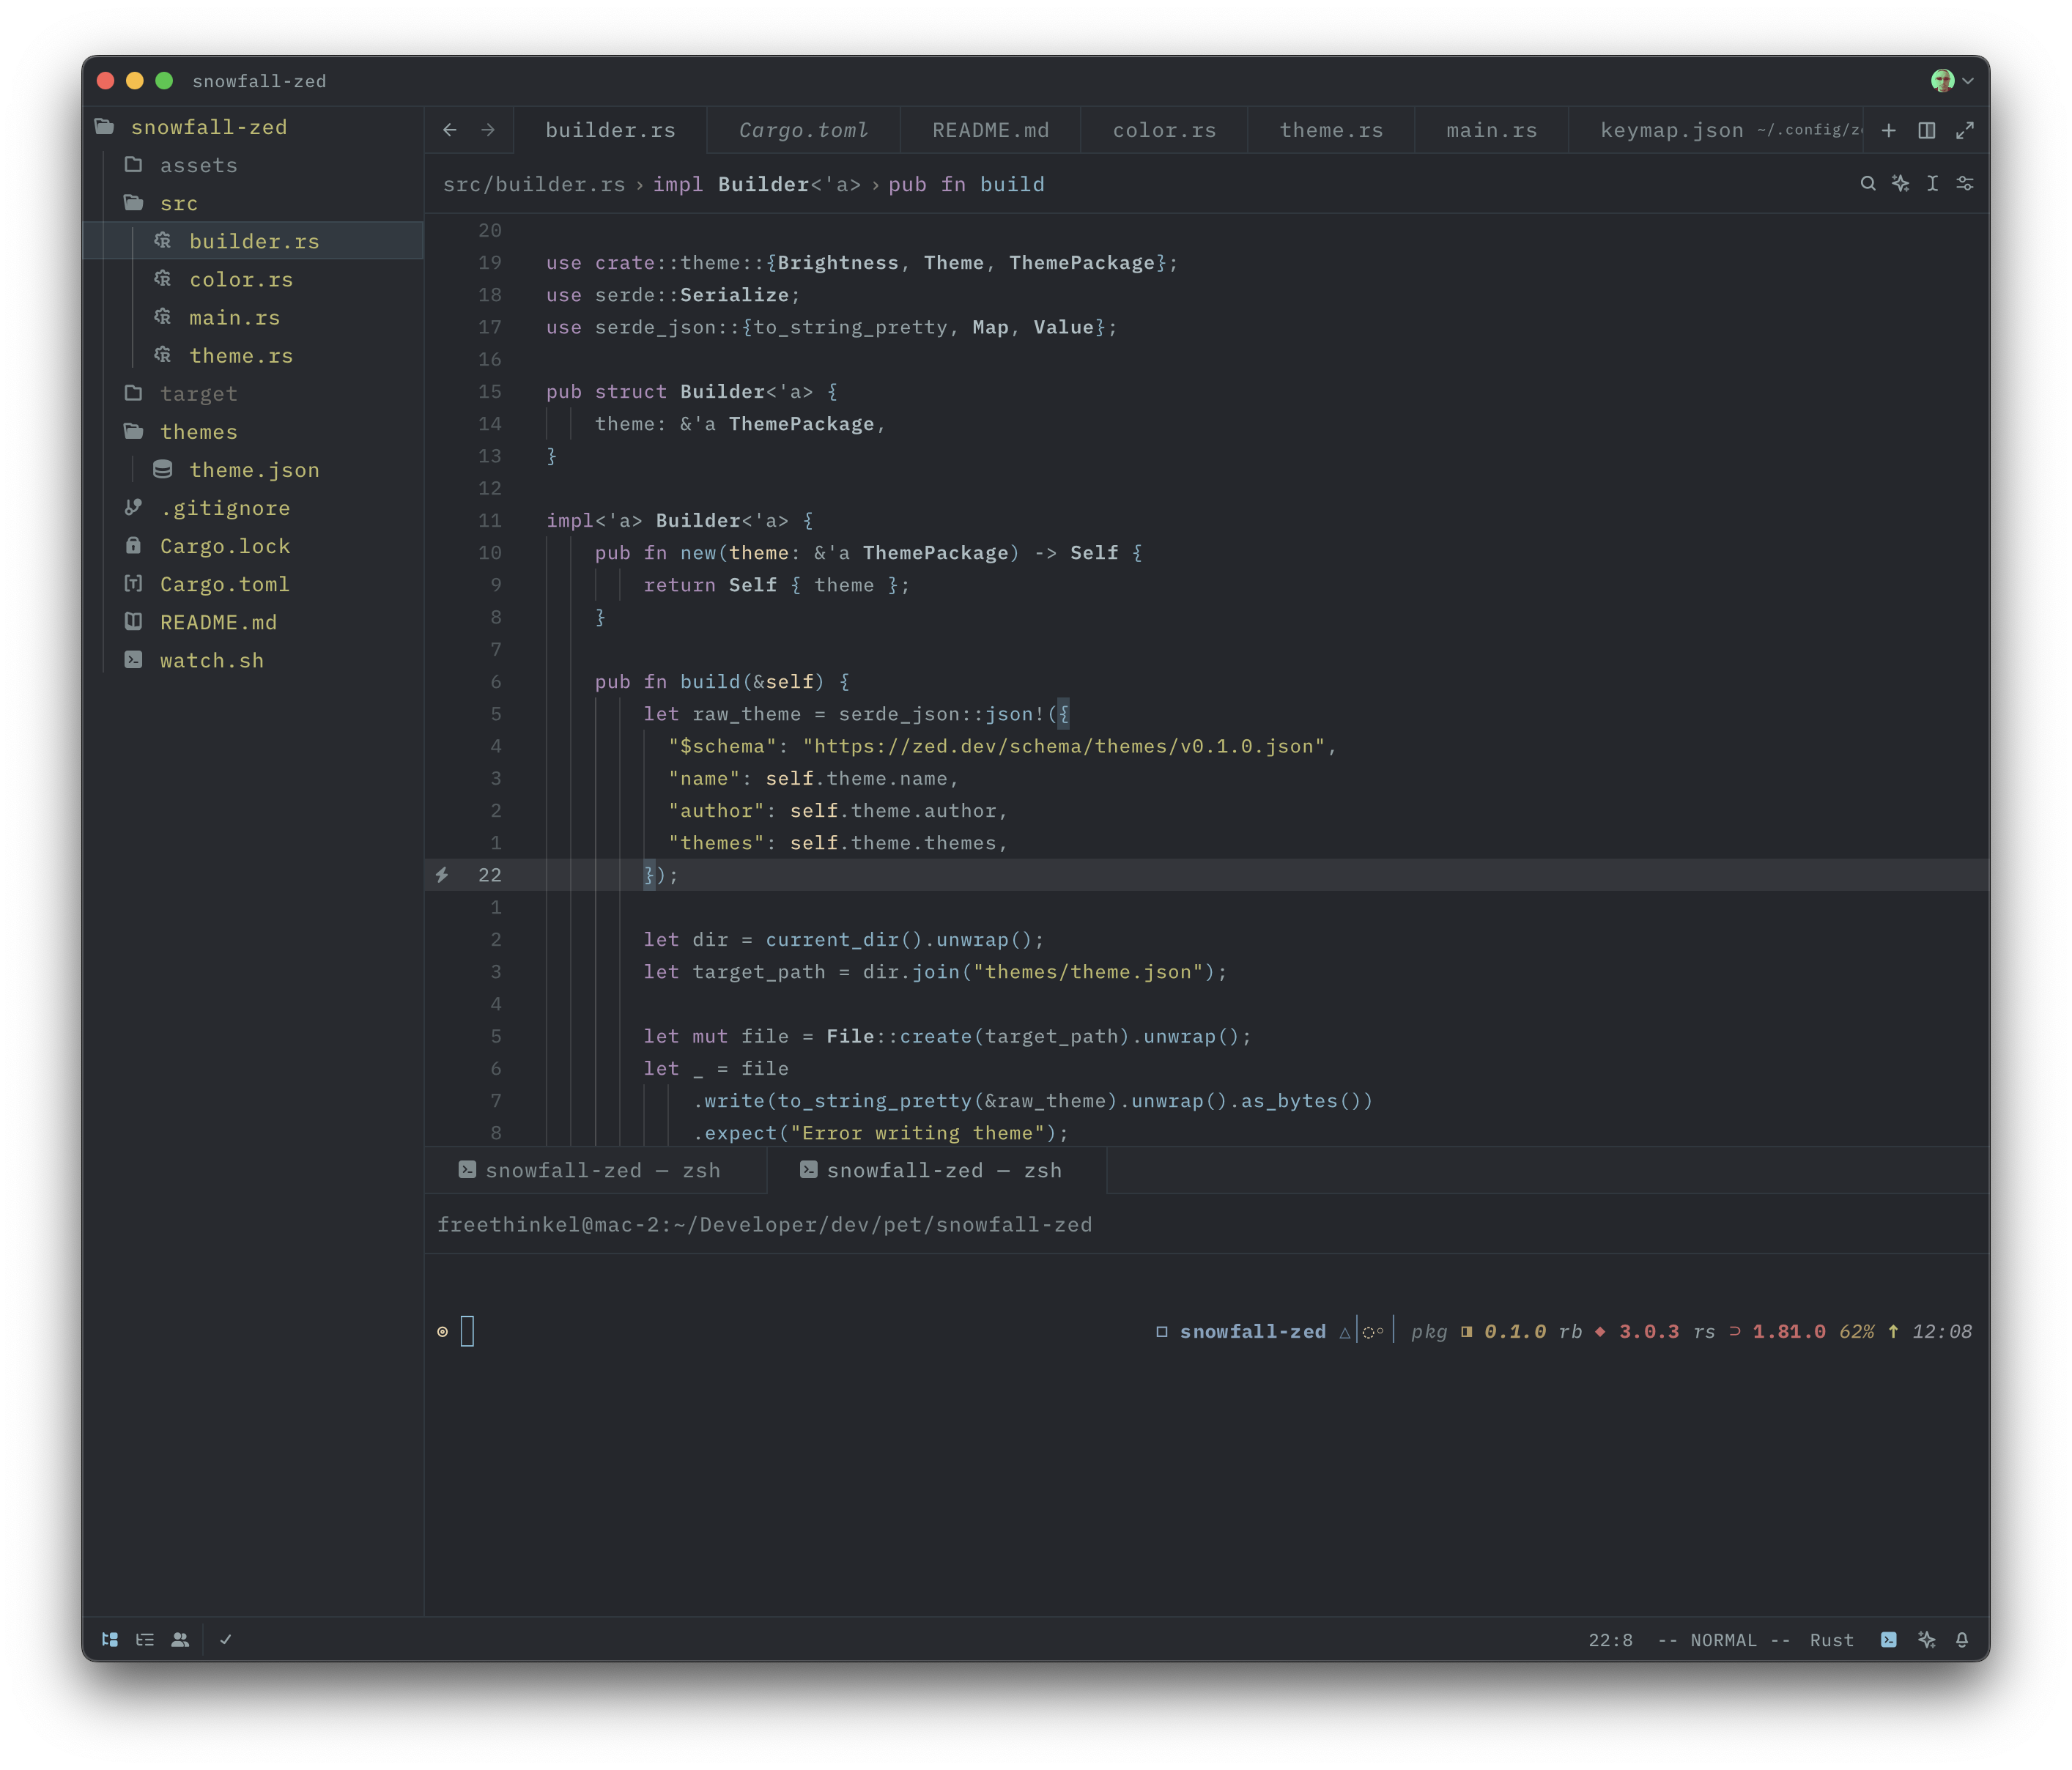
Task: Open inline assist sparkle icon in editor toolbar
Action: point(1900,184)
